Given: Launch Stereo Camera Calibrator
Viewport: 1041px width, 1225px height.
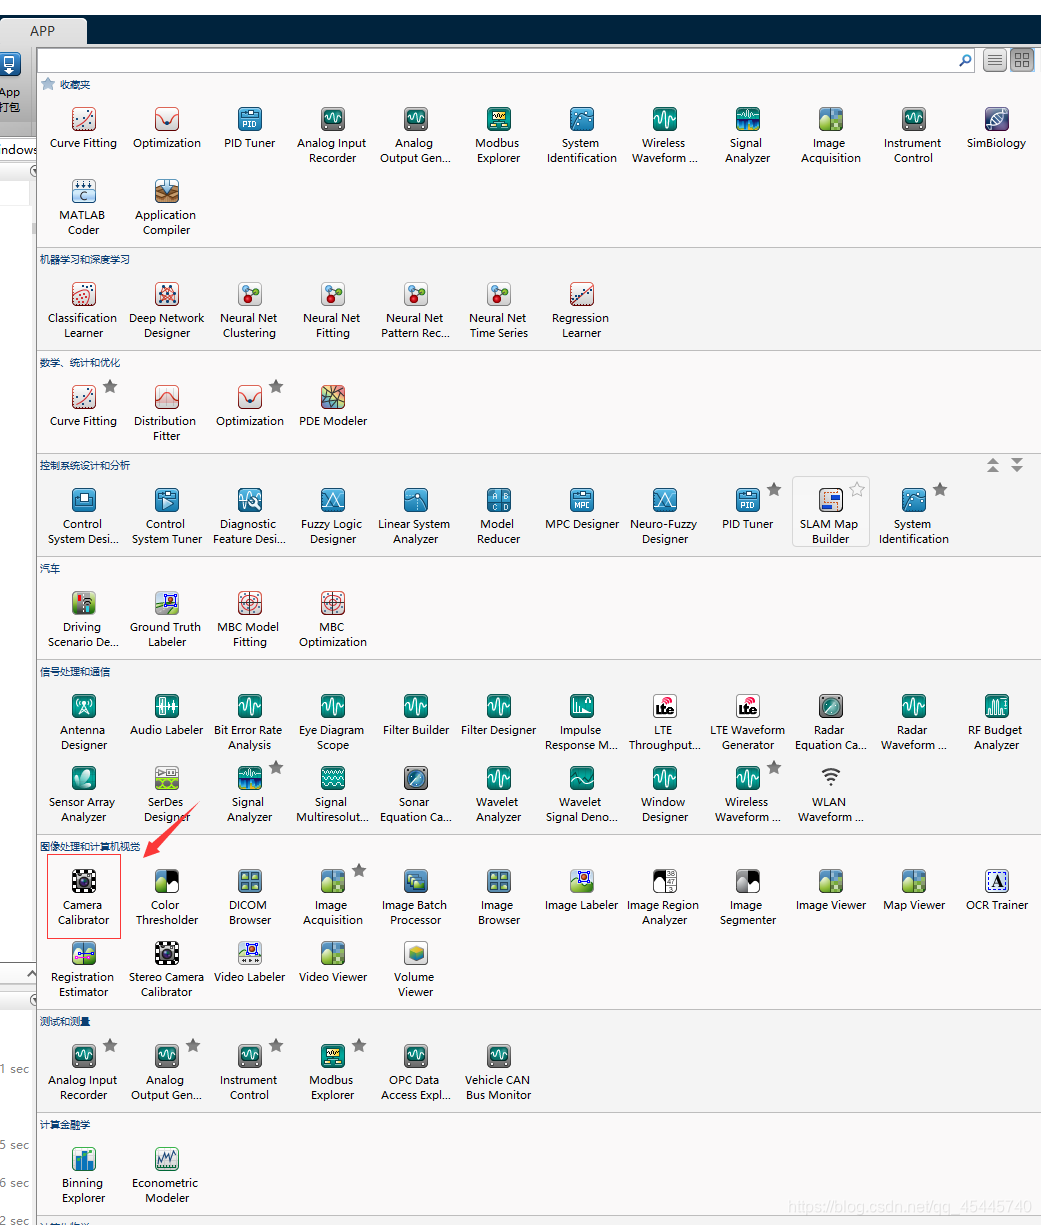Looking at the screenshot, I should [x=167, y=968].
